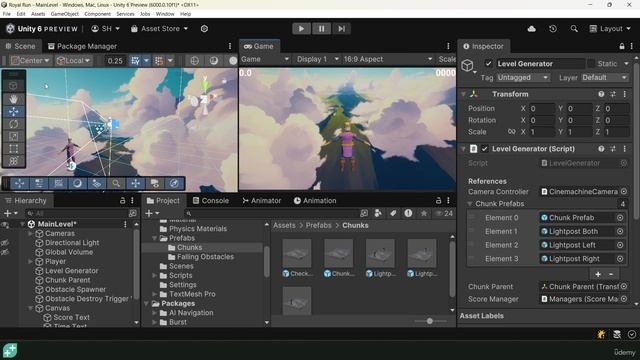Toggle Center pivot mode button
Viewport: 640px width, 360px height.
click(x=30, y=61)
